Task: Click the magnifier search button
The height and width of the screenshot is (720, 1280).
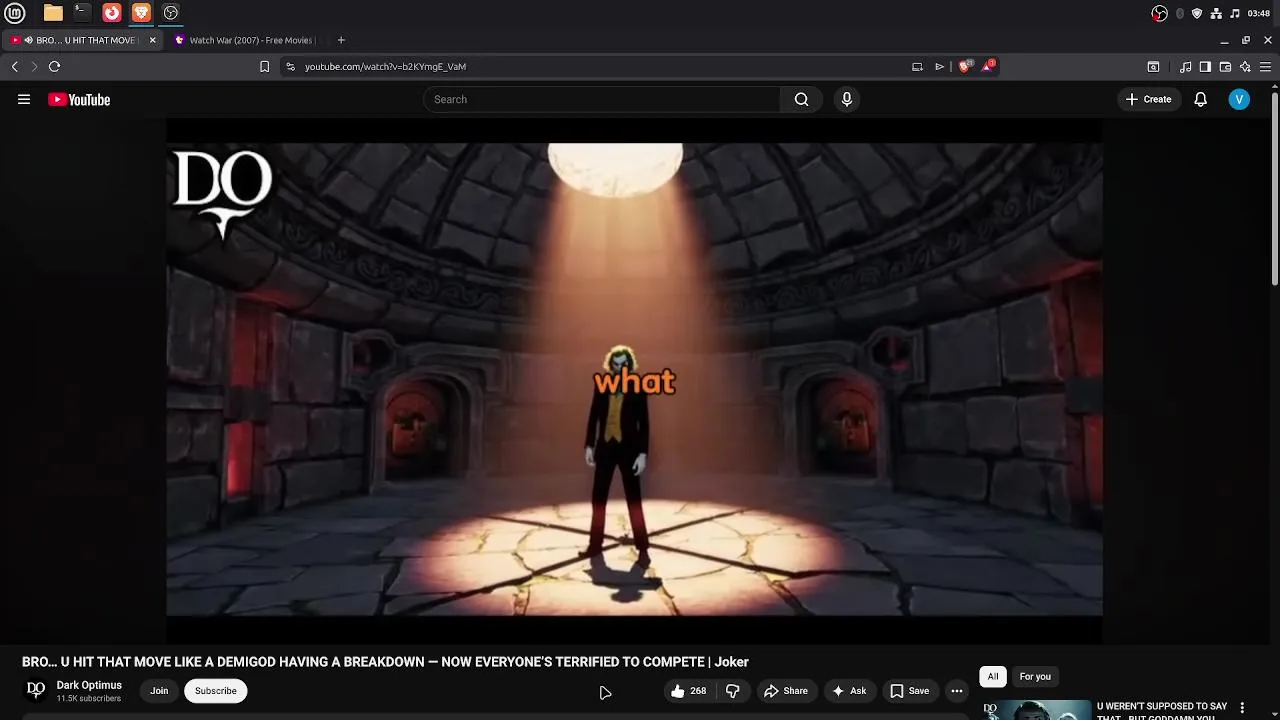Action: coord(801,99)
